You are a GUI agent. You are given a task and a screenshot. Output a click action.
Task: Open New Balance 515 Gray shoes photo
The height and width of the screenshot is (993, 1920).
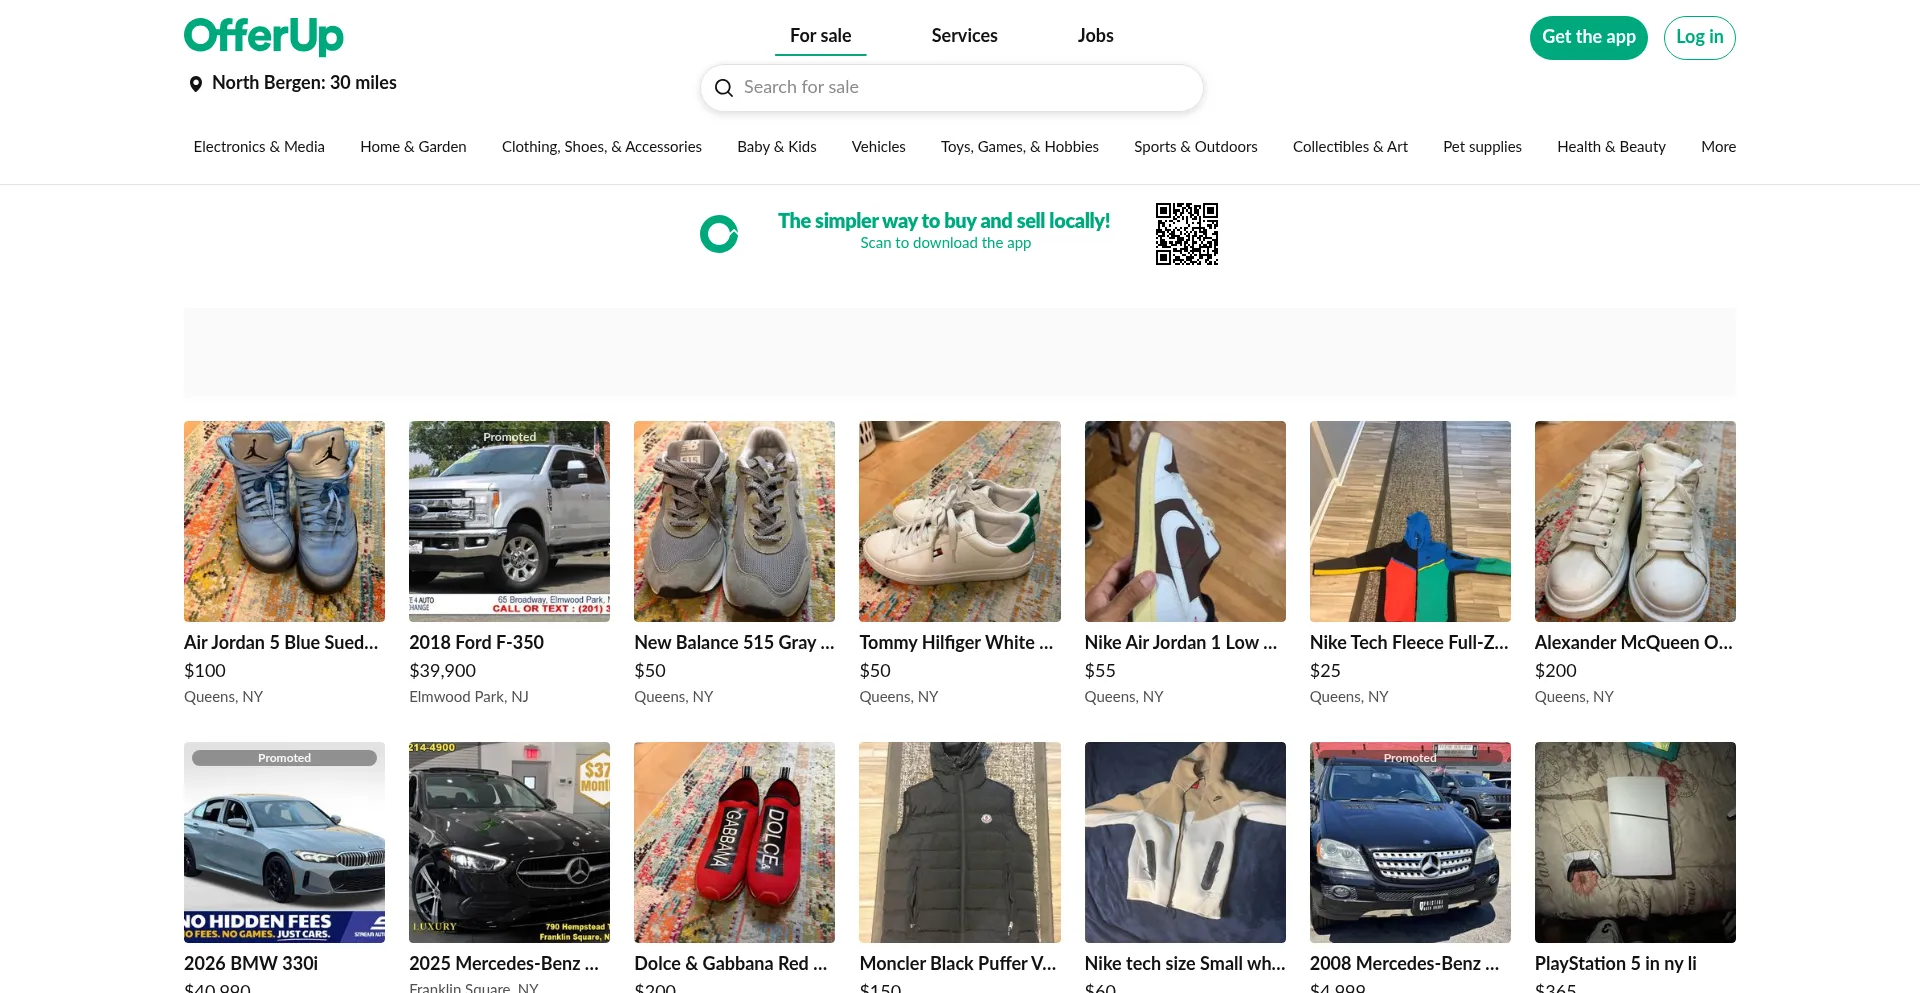734,521
